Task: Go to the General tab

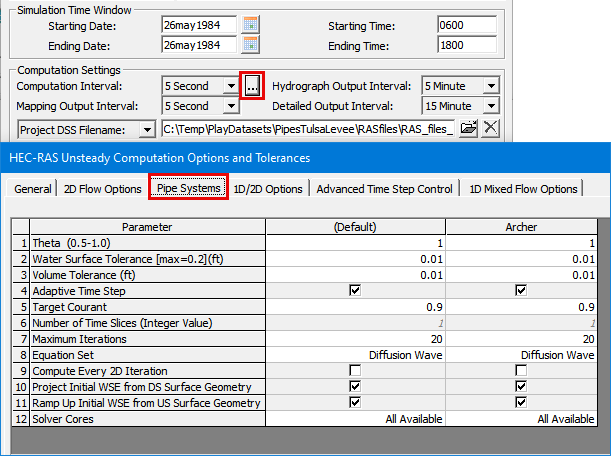Action: click(x=33, y=189)
